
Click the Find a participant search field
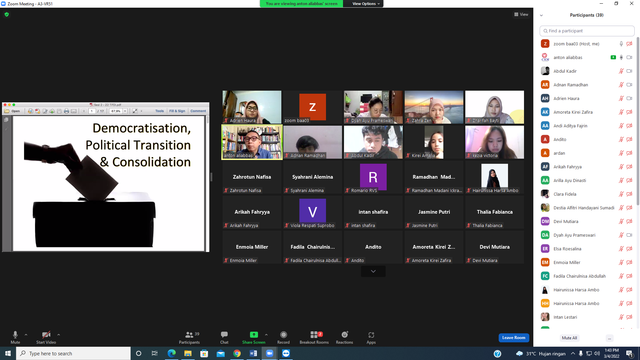pyautogui.click(x=587, y=31)
